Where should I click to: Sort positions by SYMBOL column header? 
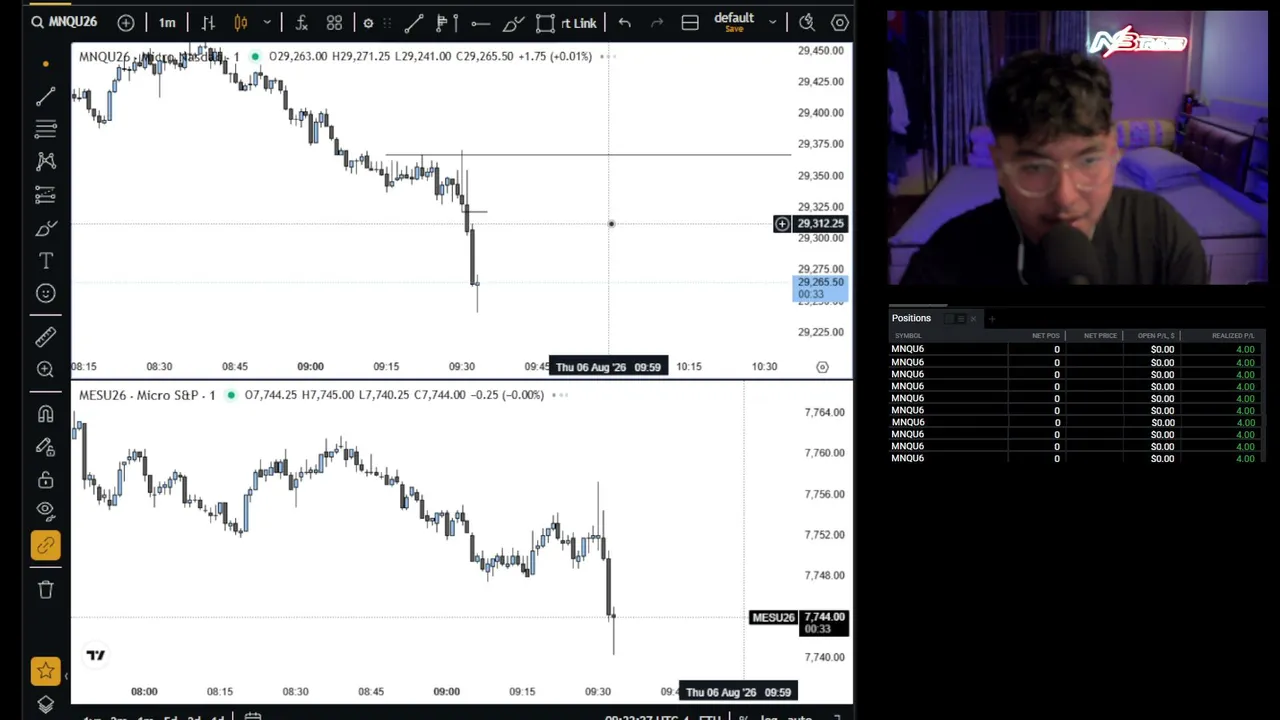[x=908, y=336]
